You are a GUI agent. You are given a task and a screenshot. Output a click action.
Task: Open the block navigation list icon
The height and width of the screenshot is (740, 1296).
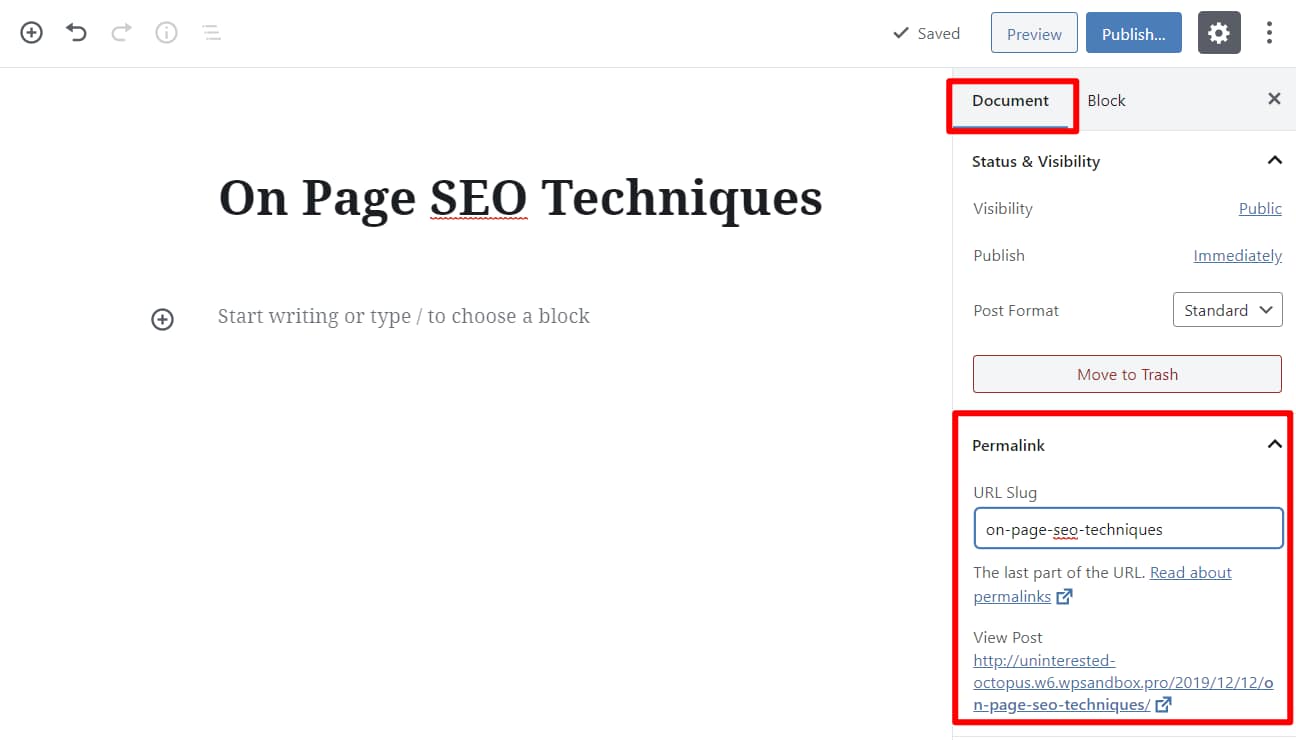[211, 32]
